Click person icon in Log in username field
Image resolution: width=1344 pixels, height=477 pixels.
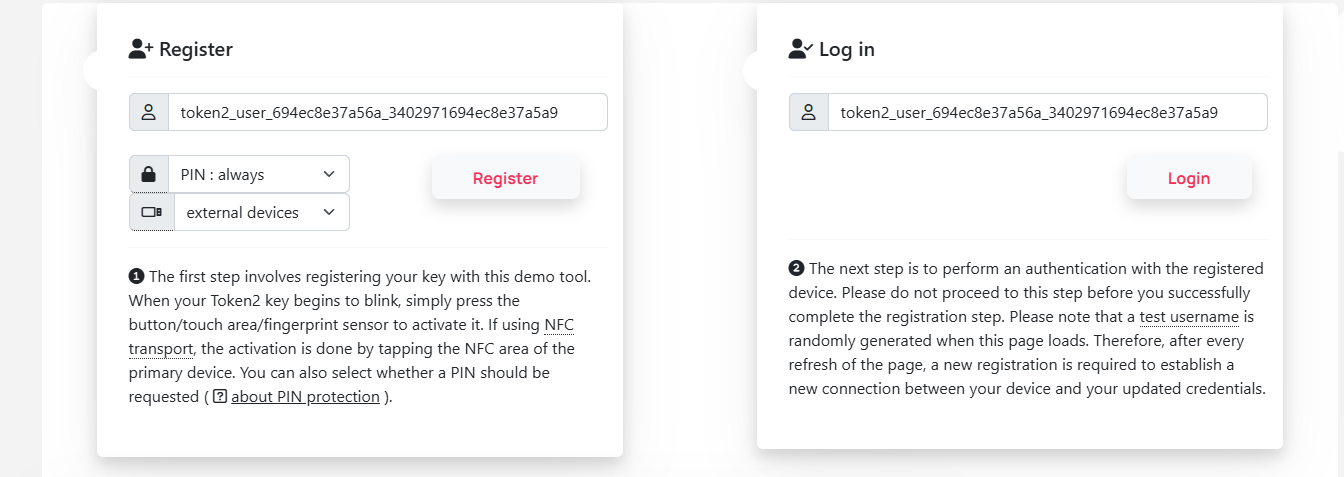pyautogui.click(x=809, y=112)
